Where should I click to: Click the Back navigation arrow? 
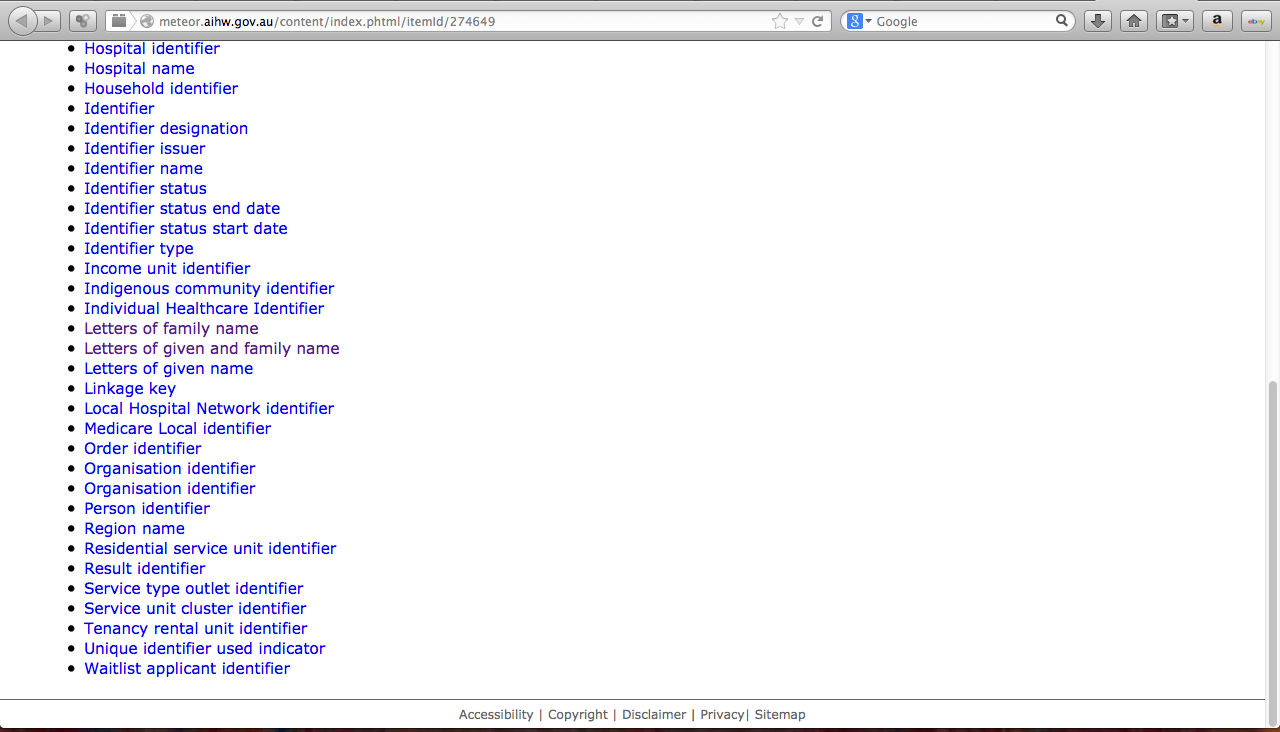pos(22,20)
